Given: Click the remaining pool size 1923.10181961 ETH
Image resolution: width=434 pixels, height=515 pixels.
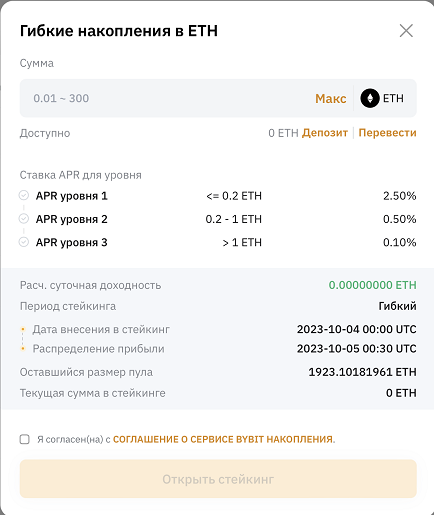Looking at the screenshot, I should coord(362,372).
